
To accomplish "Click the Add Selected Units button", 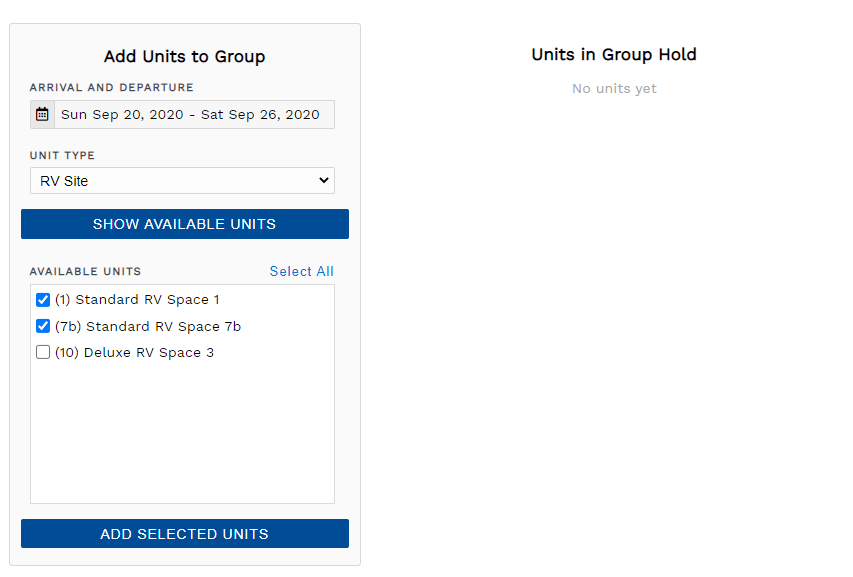I will 184,533.
